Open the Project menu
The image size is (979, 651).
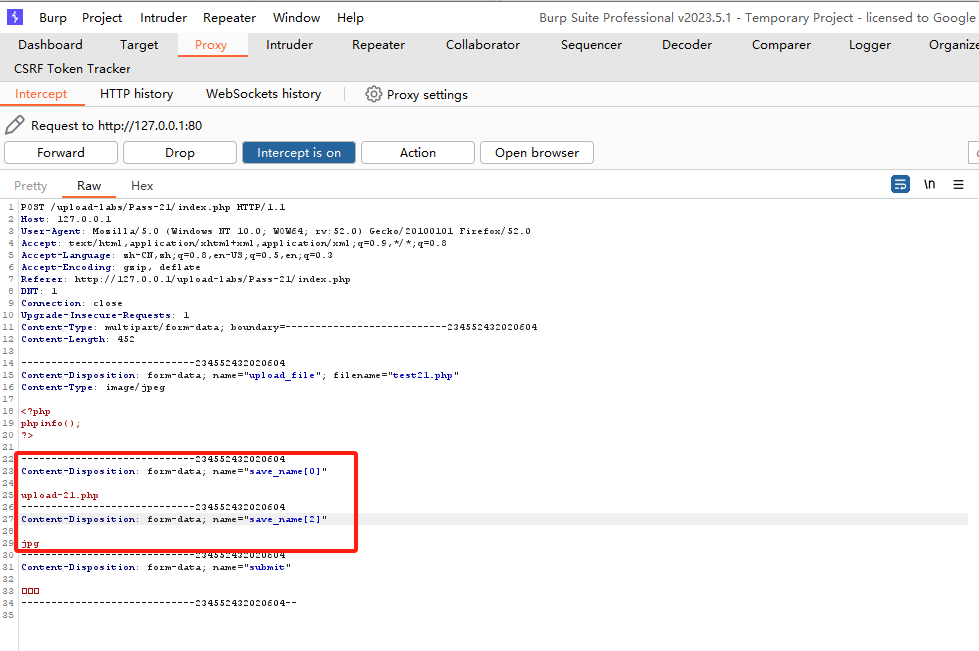point(102,17)
